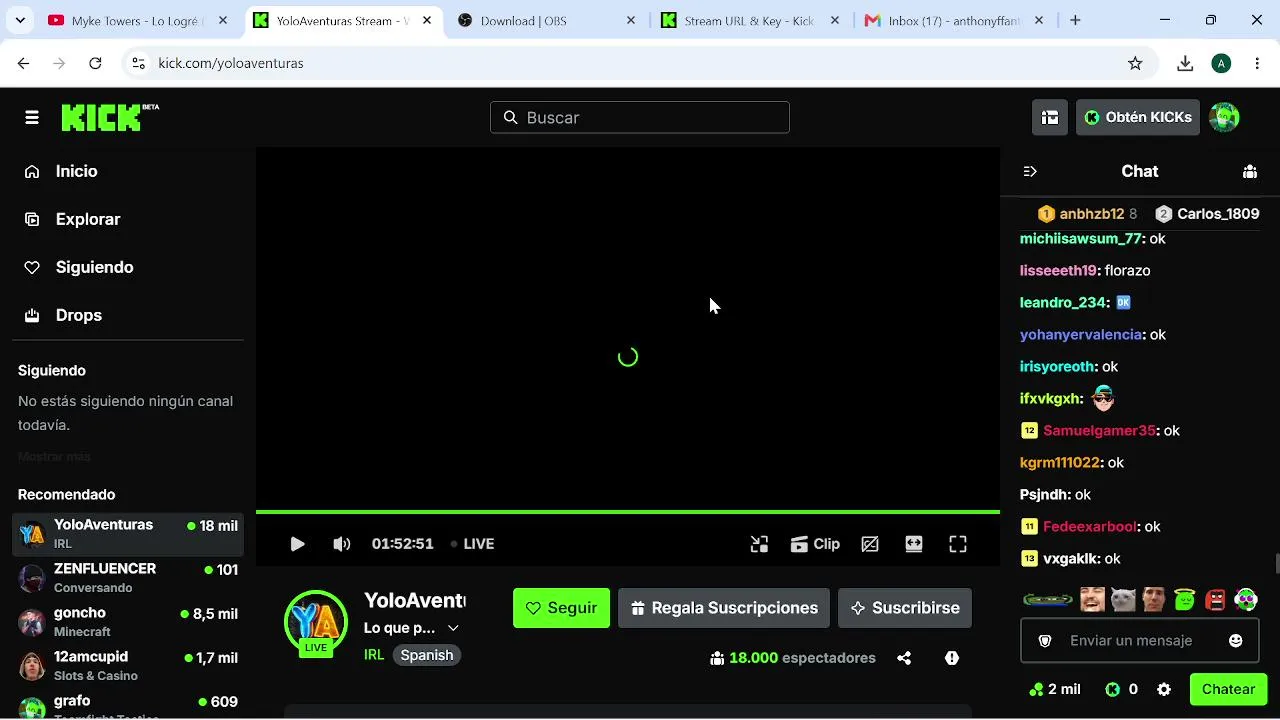This screenshot has width=1280, height=720.
Task: Open the chat rules shield icon
Action: (x=1045, y=641)
